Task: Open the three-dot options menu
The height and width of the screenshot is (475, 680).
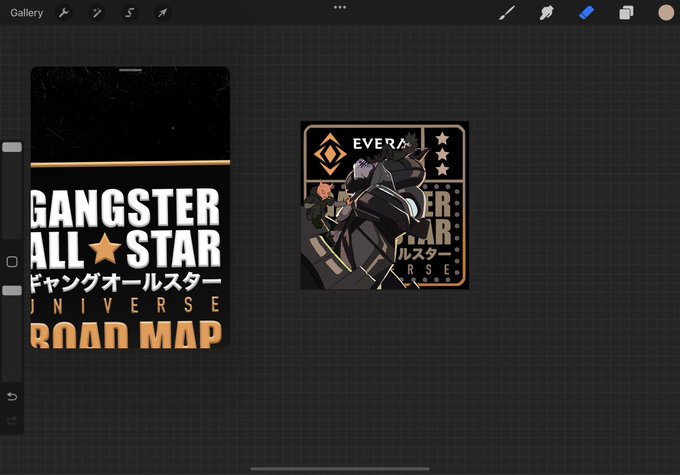Action: click(x=340, y=7)
